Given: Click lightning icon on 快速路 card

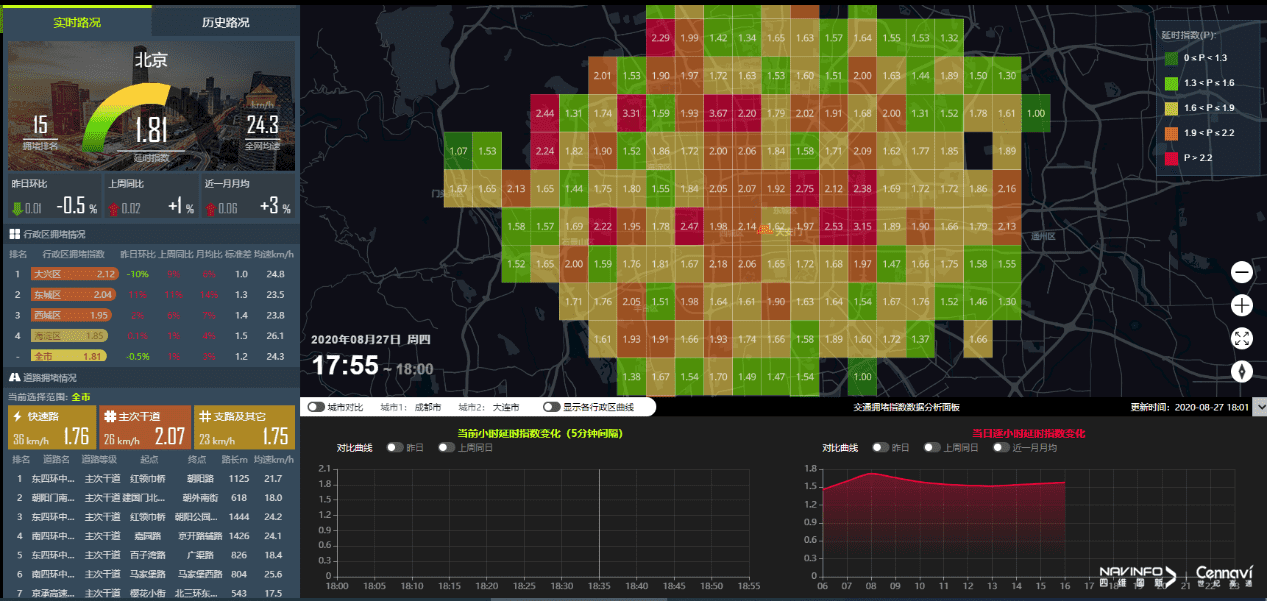Looking at the screenshot, I should tap(17, 417).
